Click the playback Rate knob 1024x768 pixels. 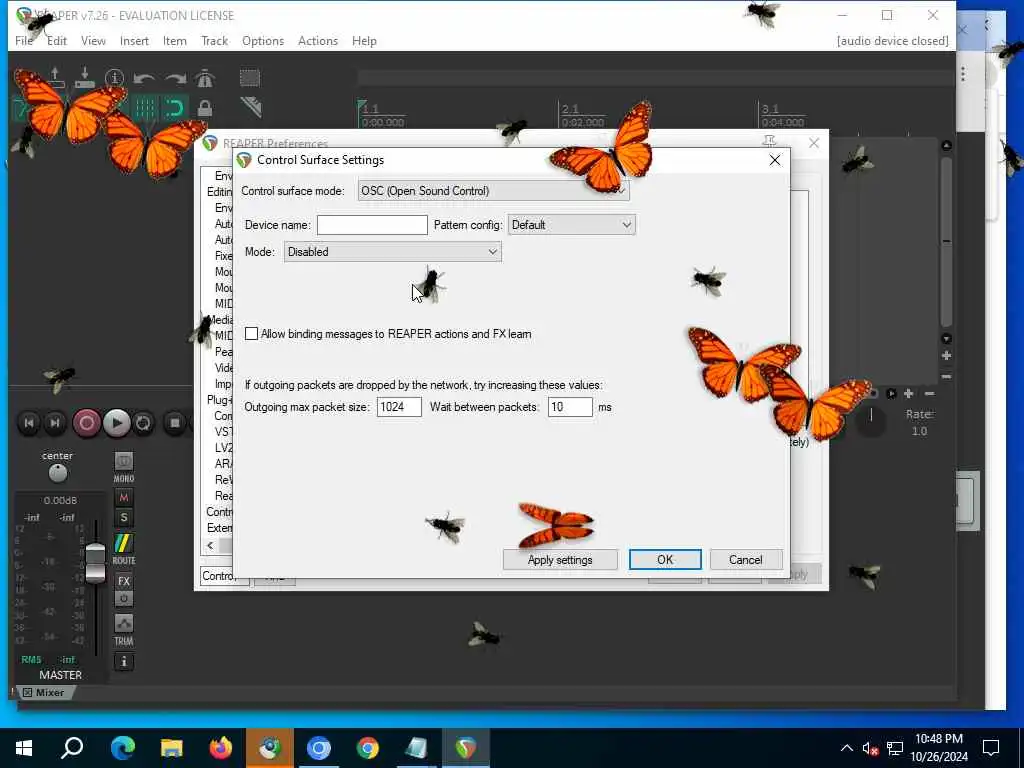[x=871, y=422]
